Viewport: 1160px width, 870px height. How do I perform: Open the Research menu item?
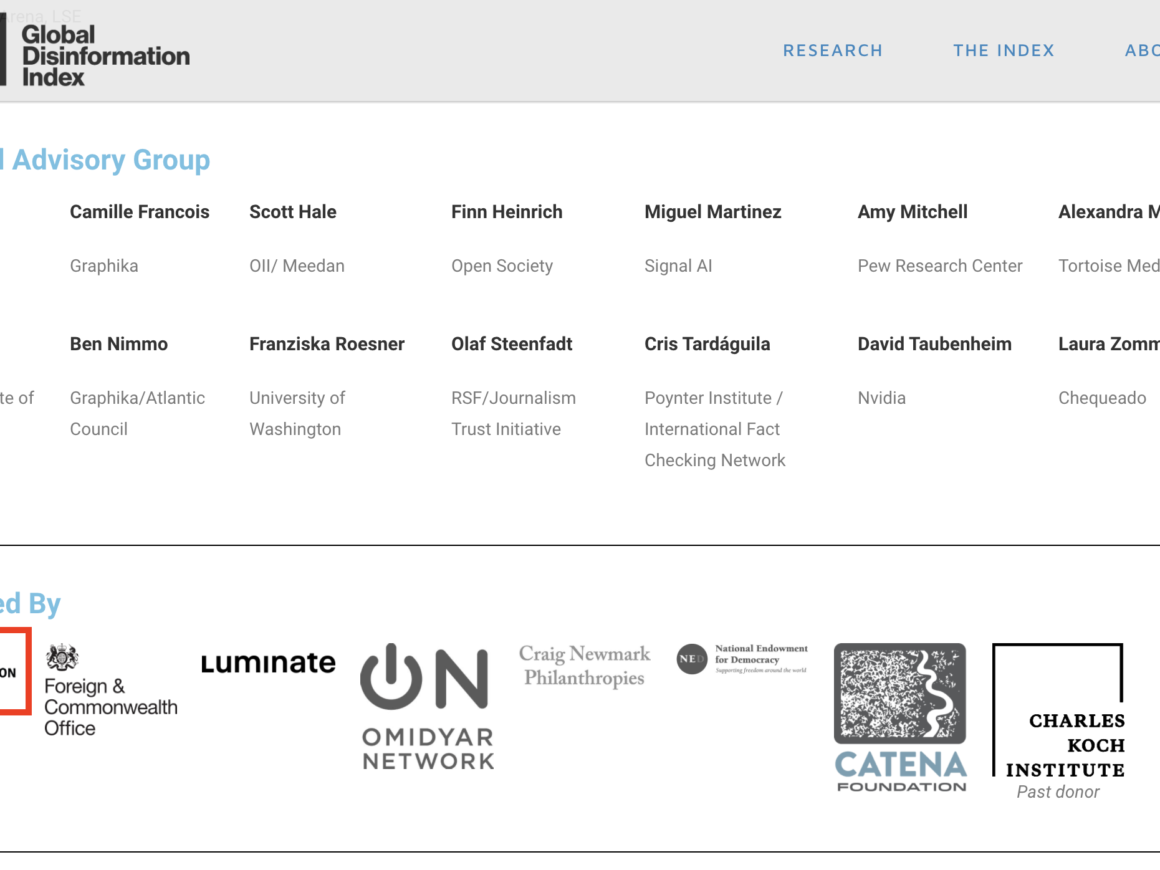point(832,51)
